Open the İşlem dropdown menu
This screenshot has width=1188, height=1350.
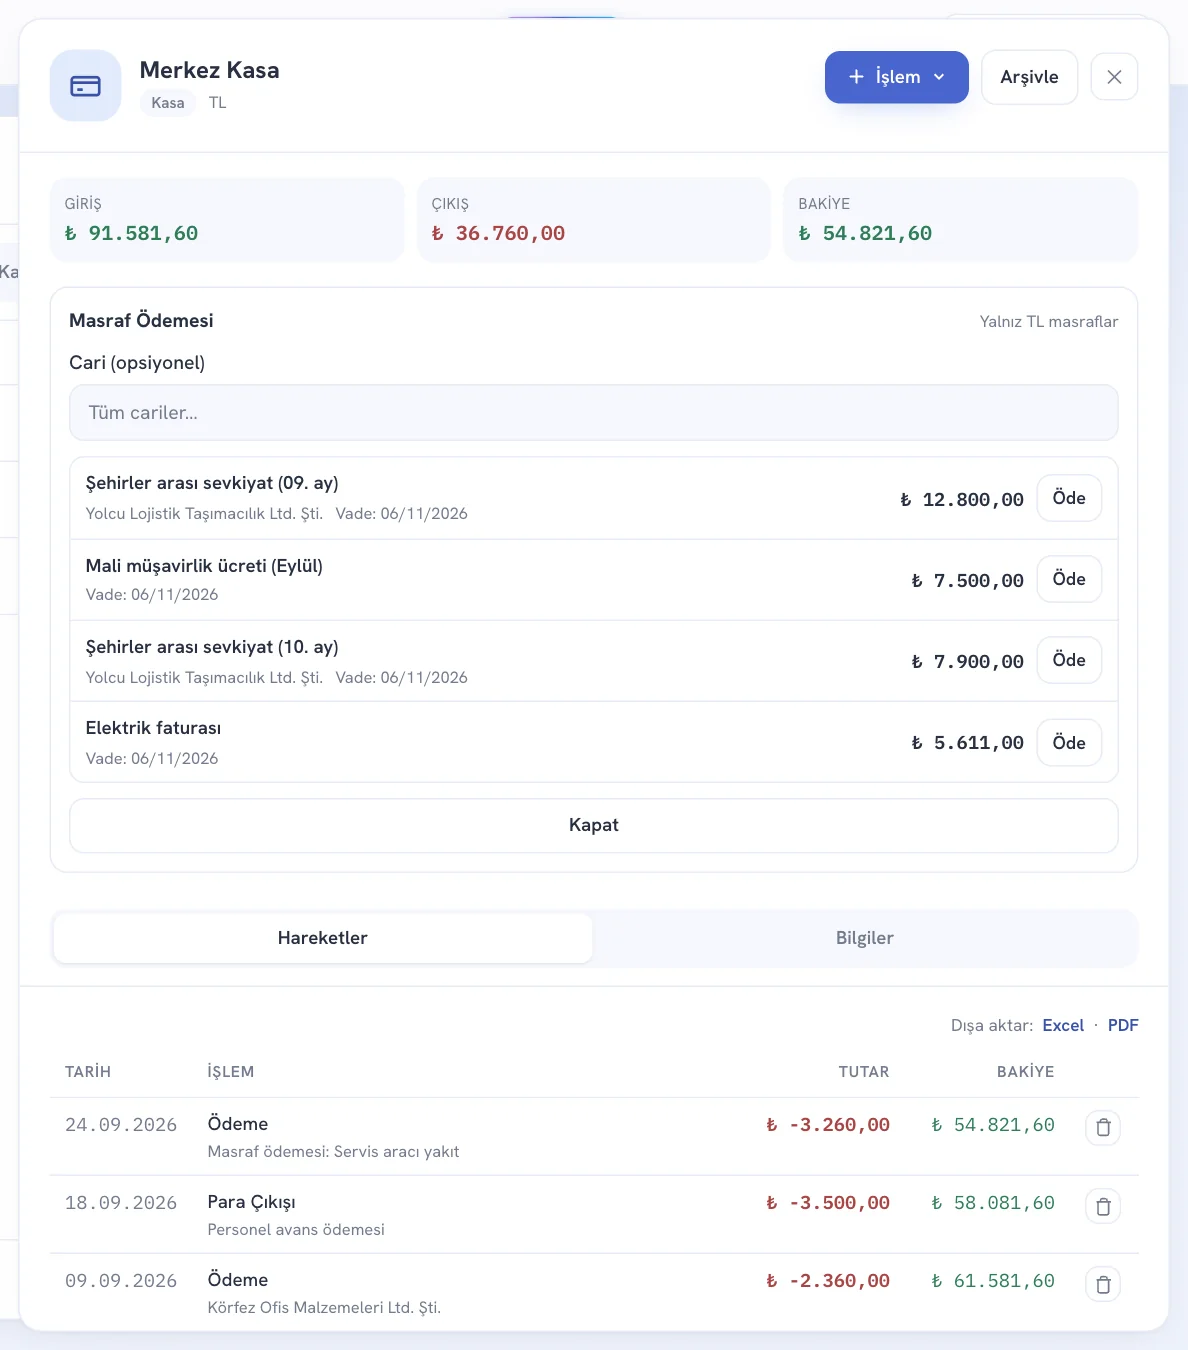(x=897, y=77)
